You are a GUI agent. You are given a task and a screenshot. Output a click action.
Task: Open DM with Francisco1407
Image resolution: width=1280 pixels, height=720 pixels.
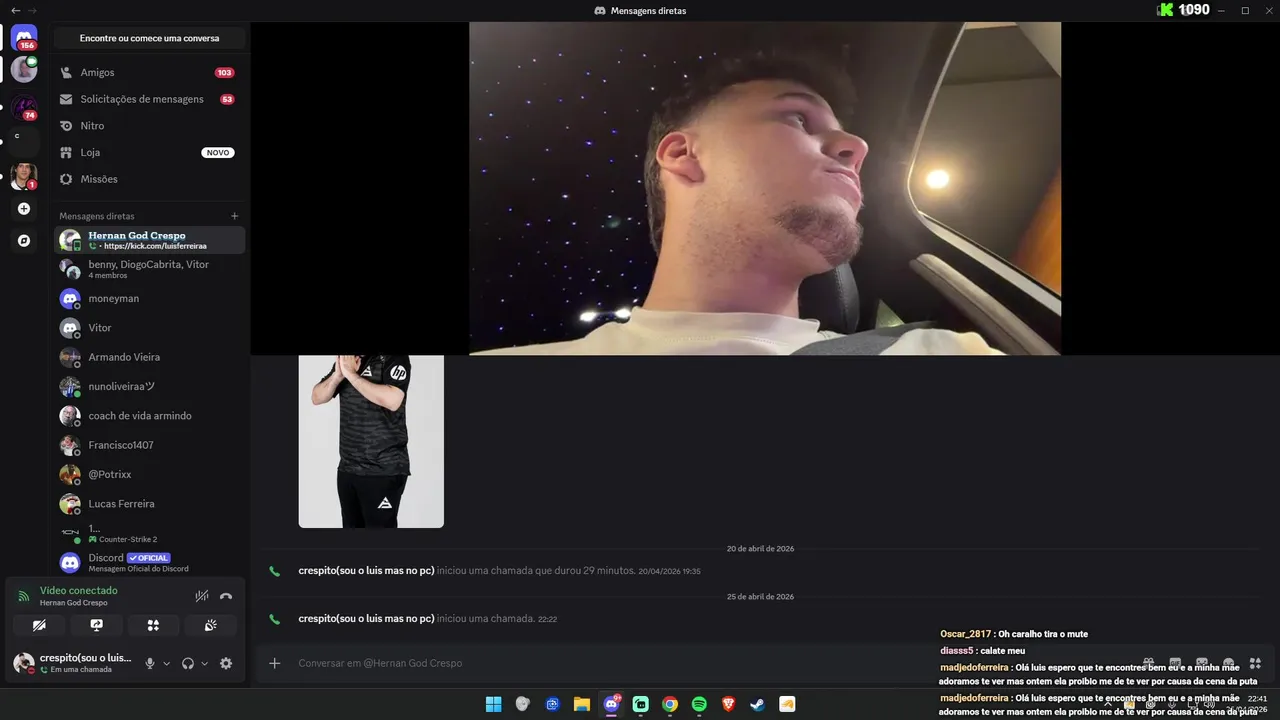[x=149, y=445]
